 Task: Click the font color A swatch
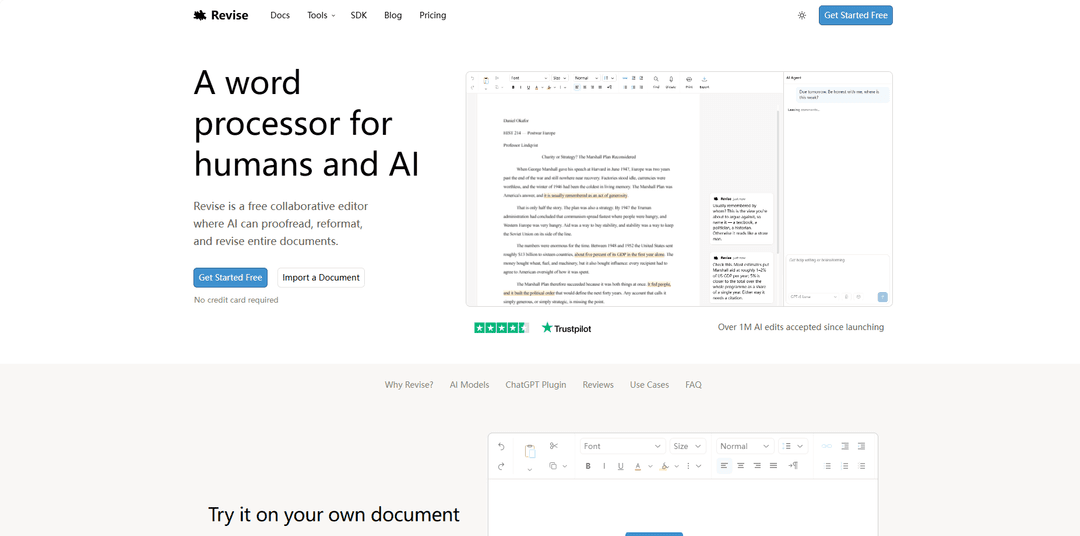pos(638,466)
